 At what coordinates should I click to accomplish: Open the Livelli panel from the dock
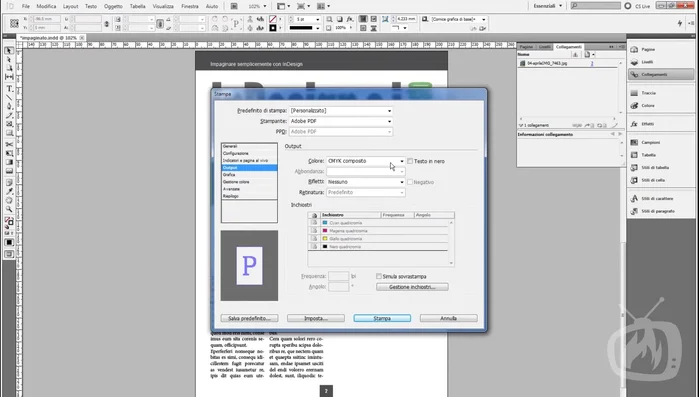(660, 62)
